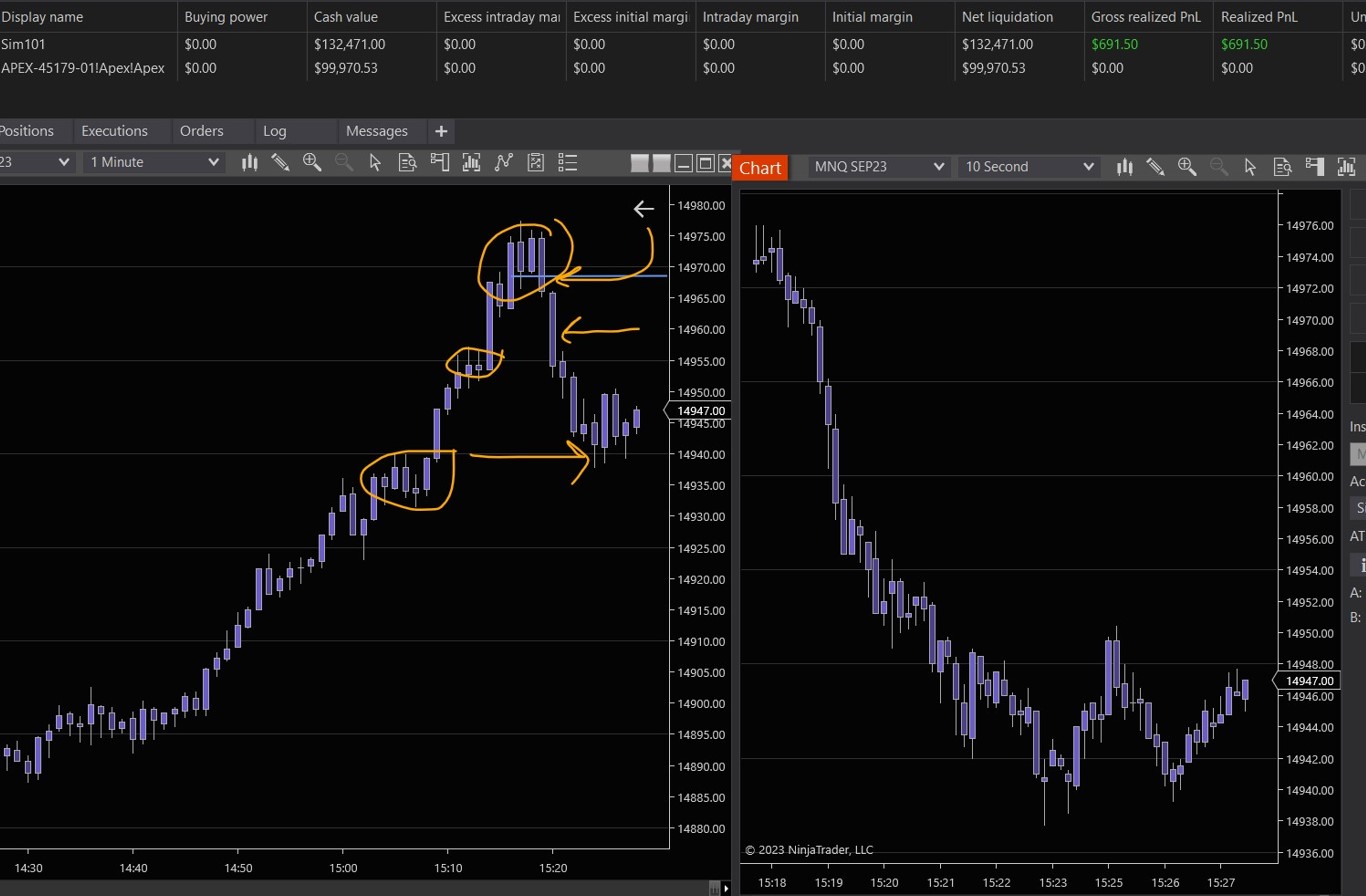
Task: Click first gray link square in 1 Minute chart
Action: pyautogui.click(x=640, y=164)
